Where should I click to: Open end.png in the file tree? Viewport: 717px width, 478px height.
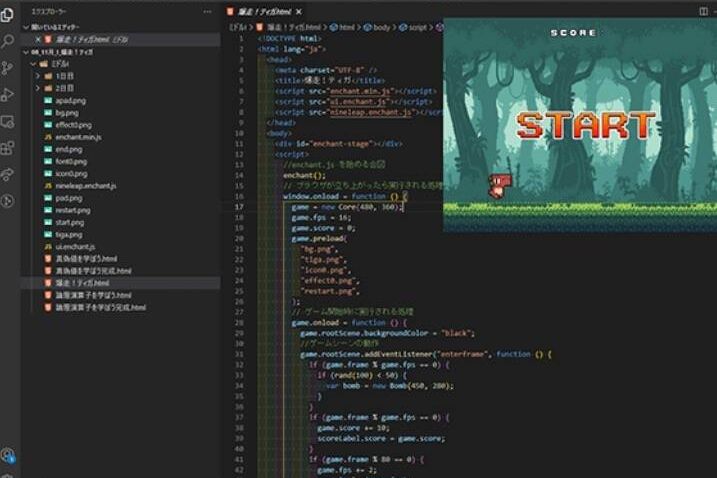point(69,149)
